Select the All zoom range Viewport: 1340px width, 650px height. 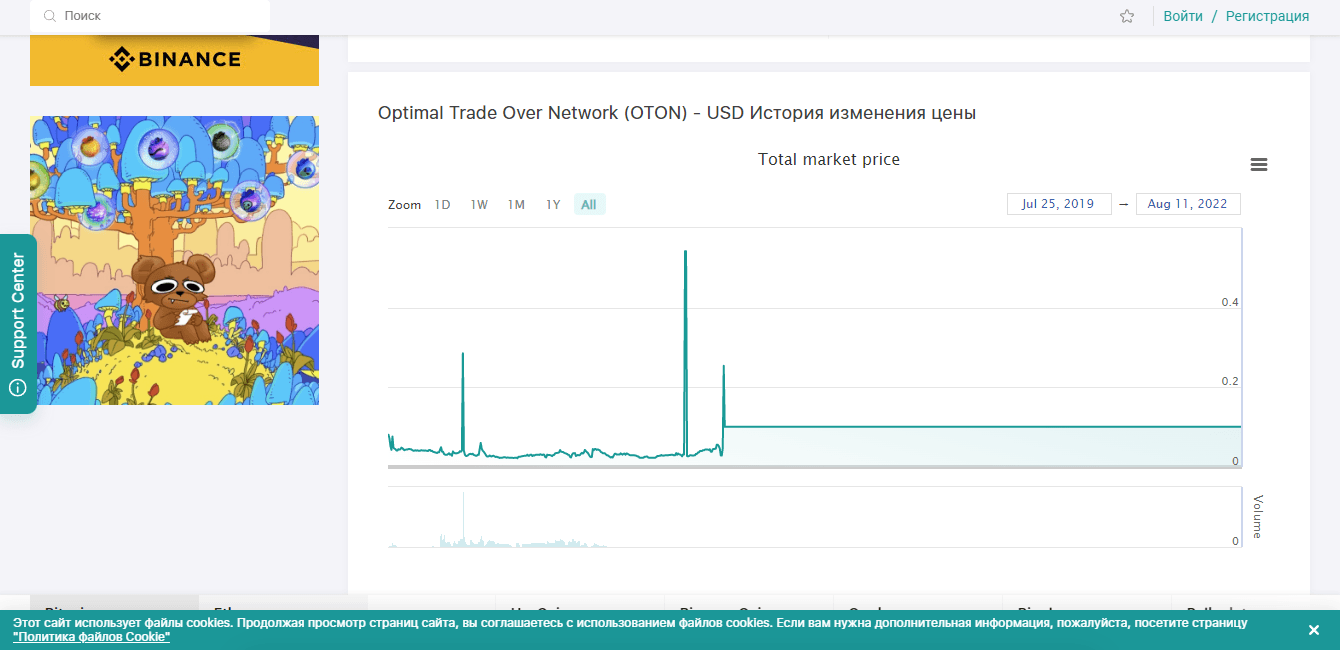click(x=589, y=205)
